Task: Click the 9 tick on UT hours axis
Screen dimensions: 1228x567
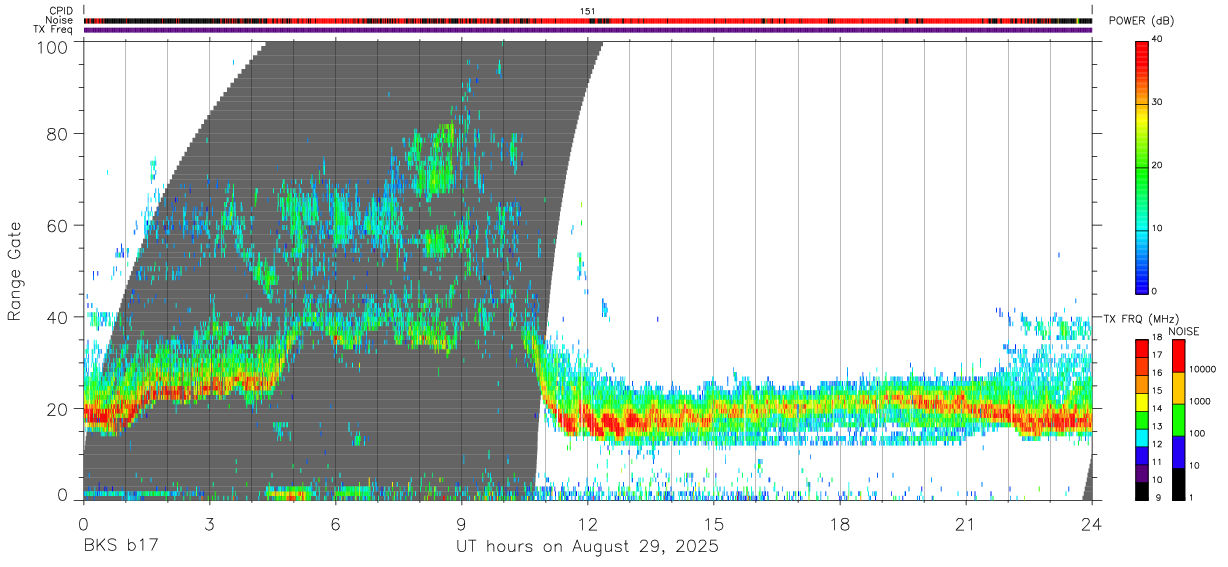Action: pos(462,524)
